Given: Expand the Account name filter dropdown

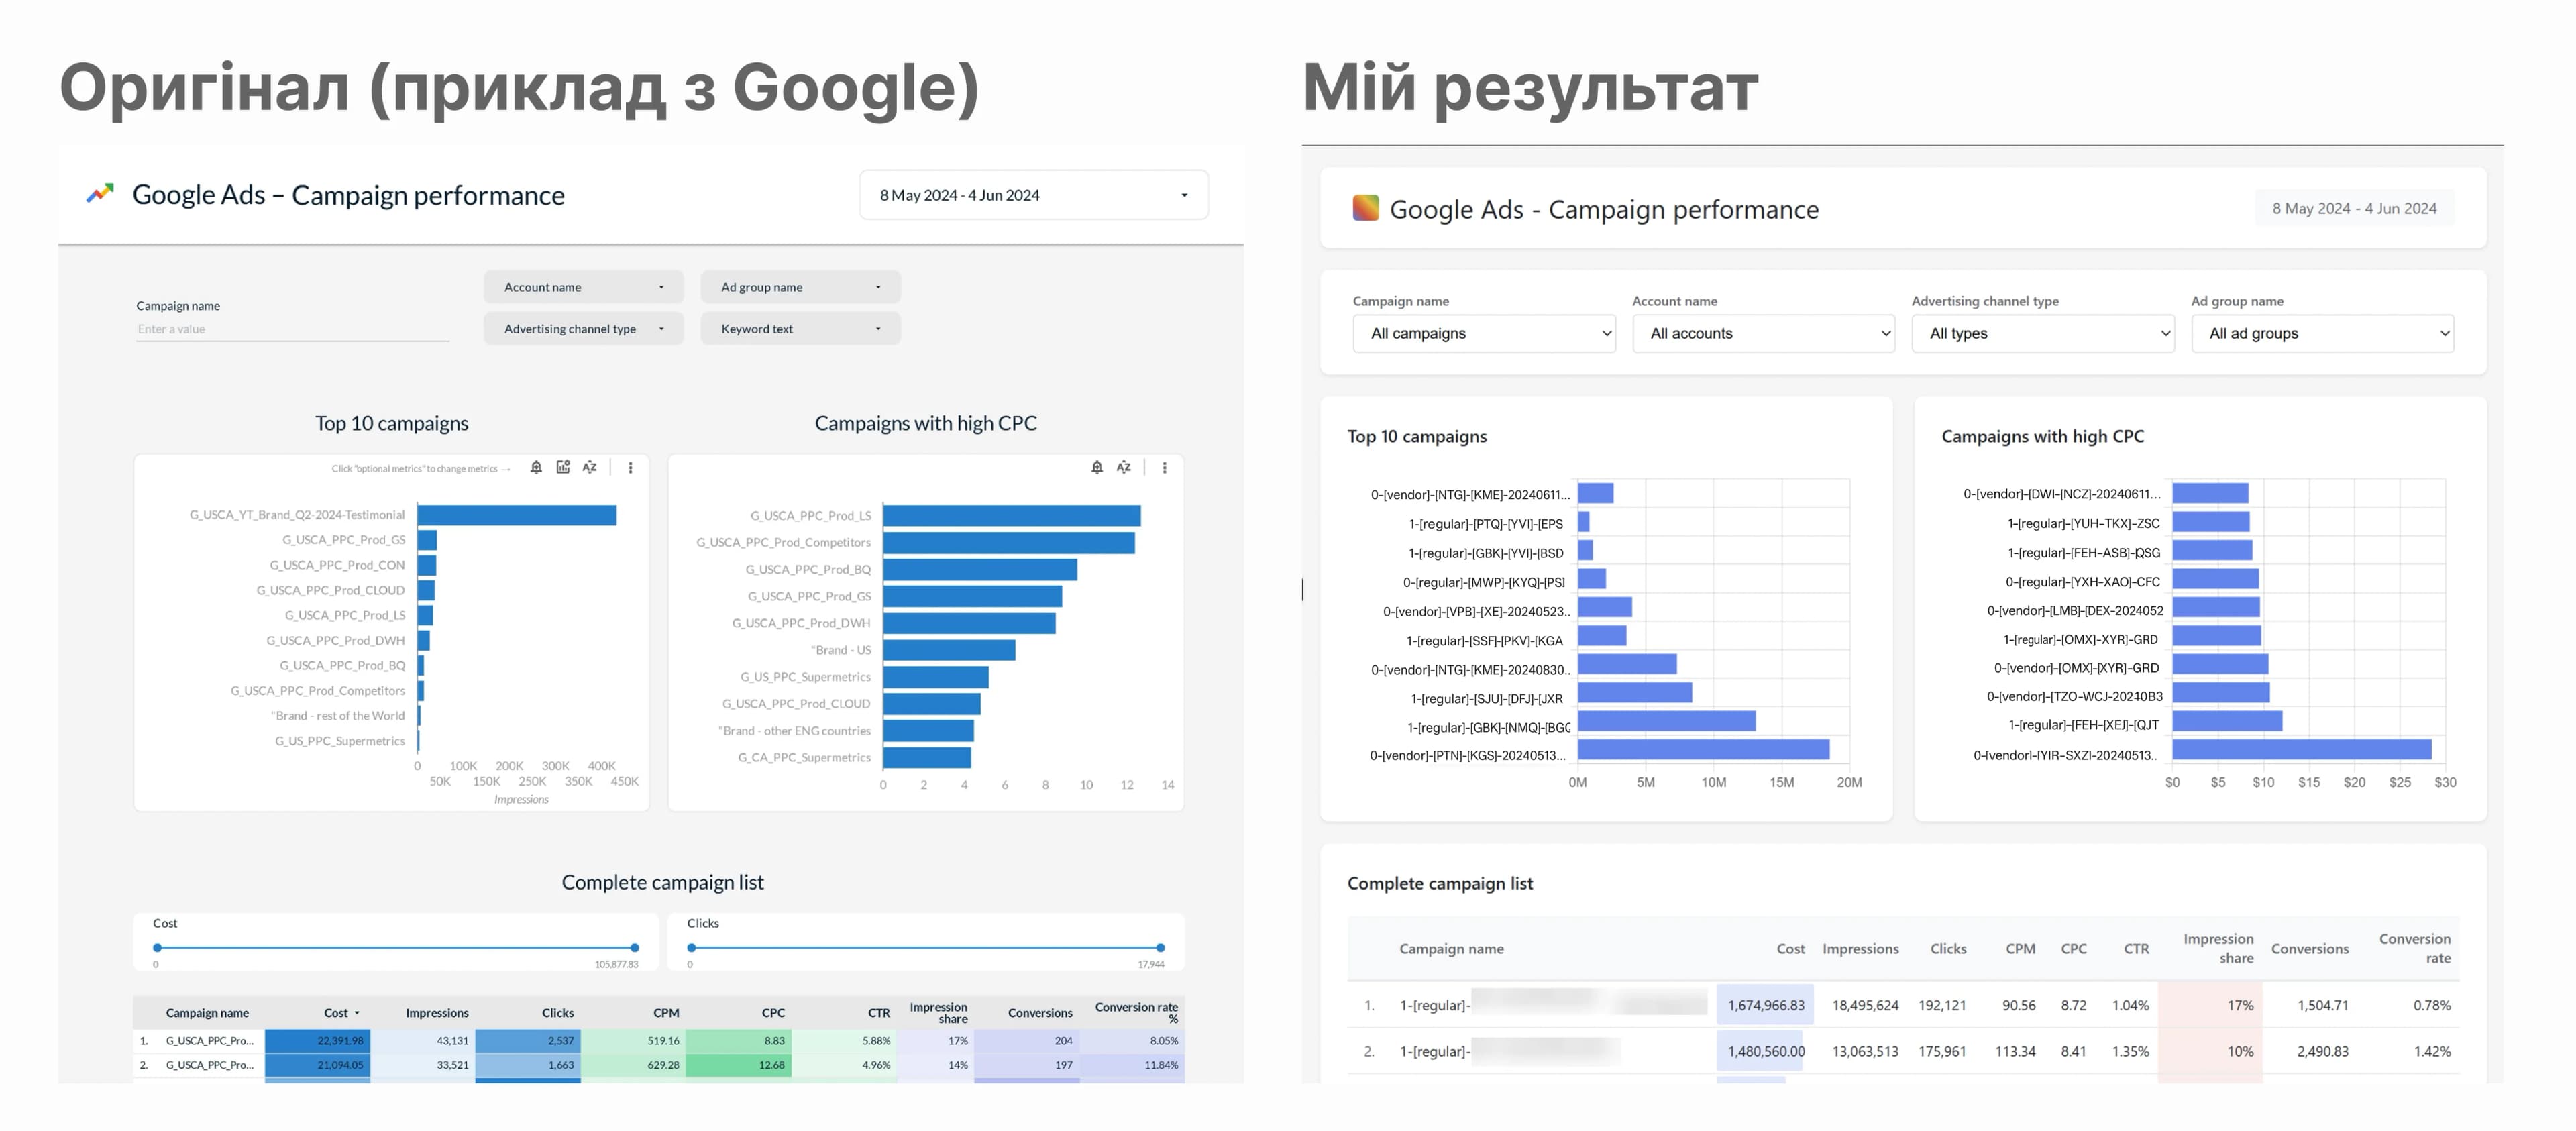Looking at the screenshot, I should click(x=583, y=287).
